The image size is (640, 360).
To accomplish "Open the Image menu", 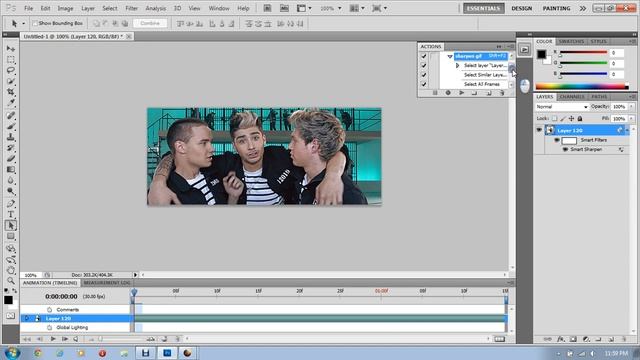I will click(65, 8).
